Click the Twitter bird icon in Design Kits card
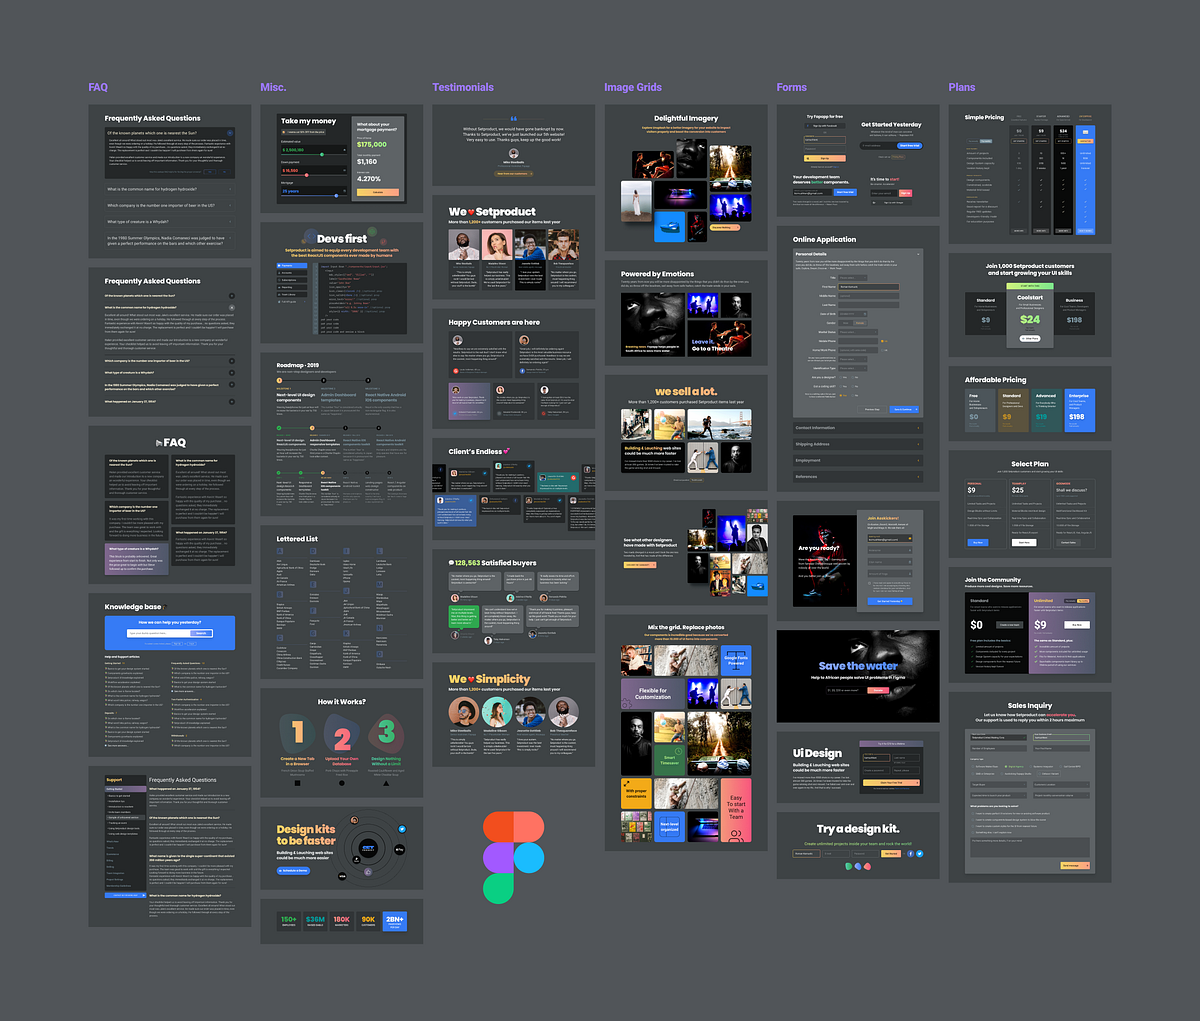Image resolution: width=1200 pixels, height=1021 pixels. click(x=402, y=829)
